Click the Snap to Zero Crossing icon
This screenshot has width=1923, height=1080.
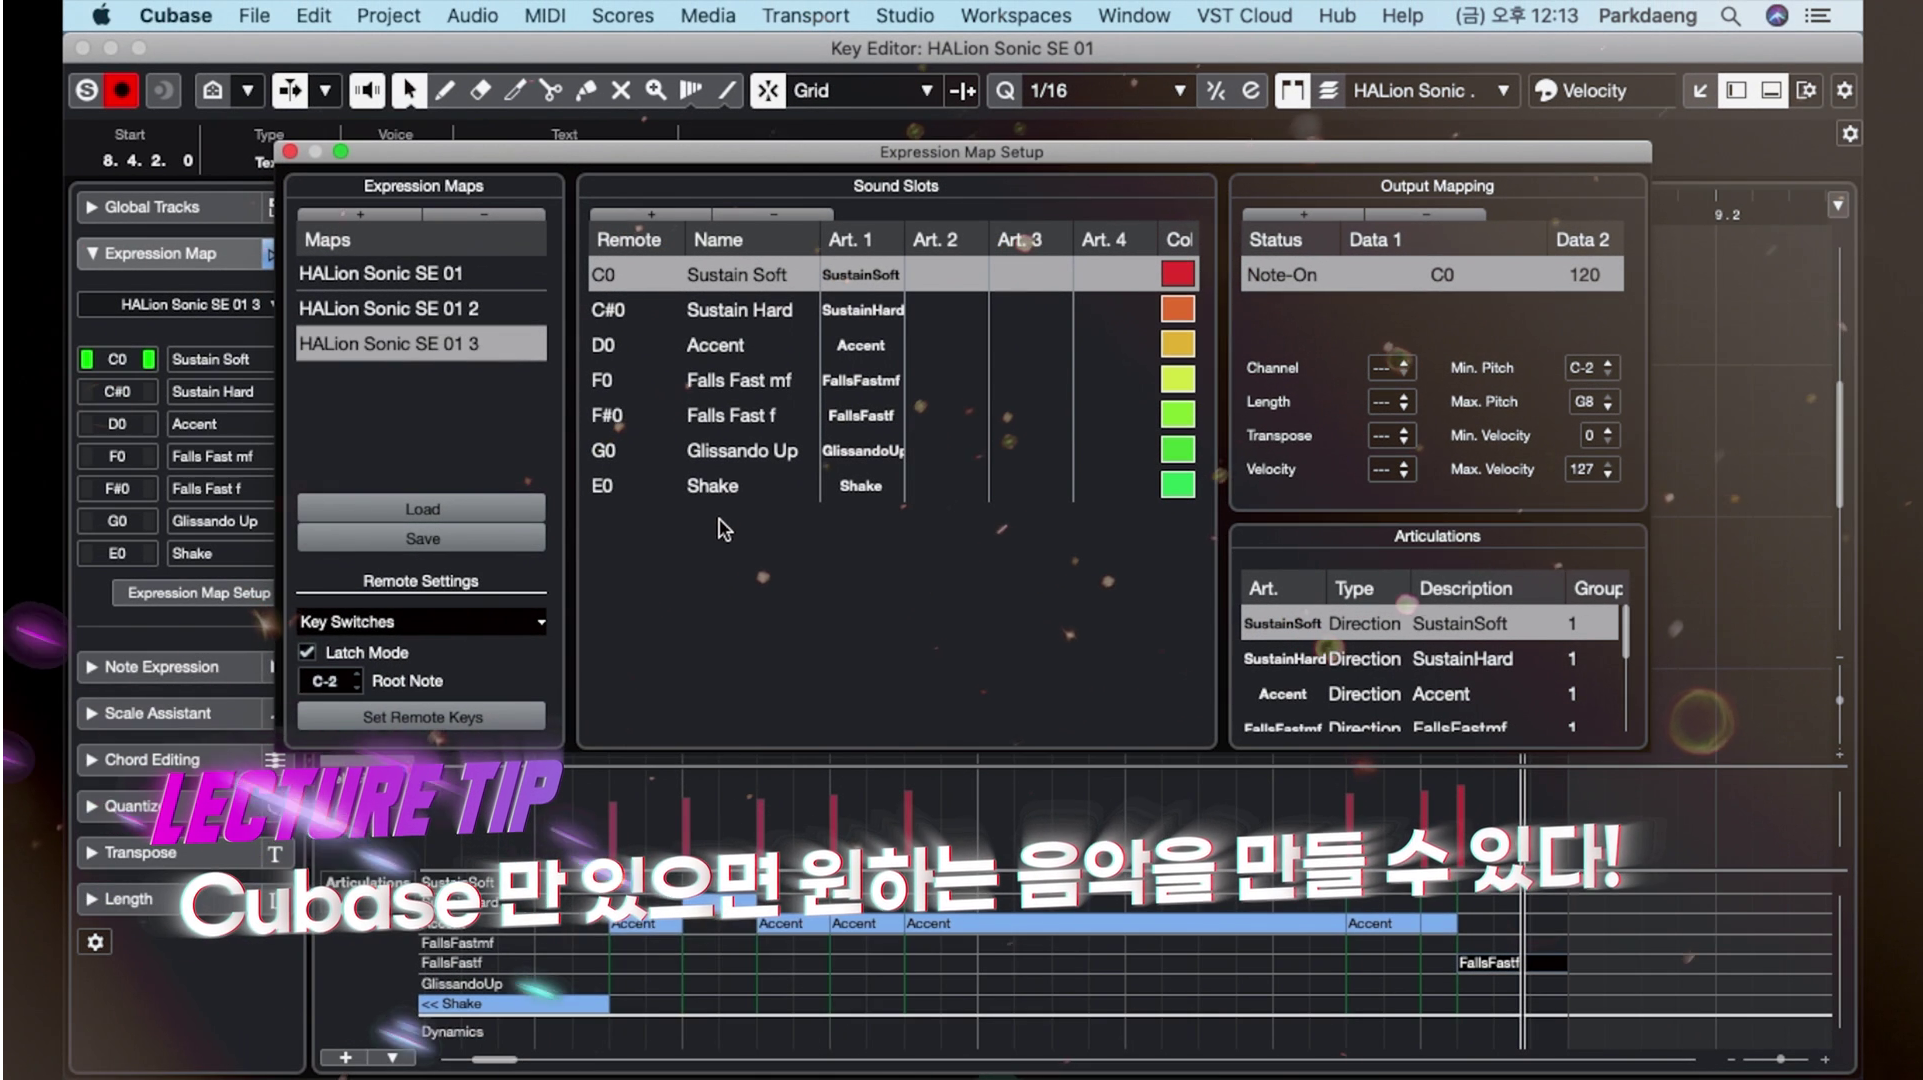(963, 91)
